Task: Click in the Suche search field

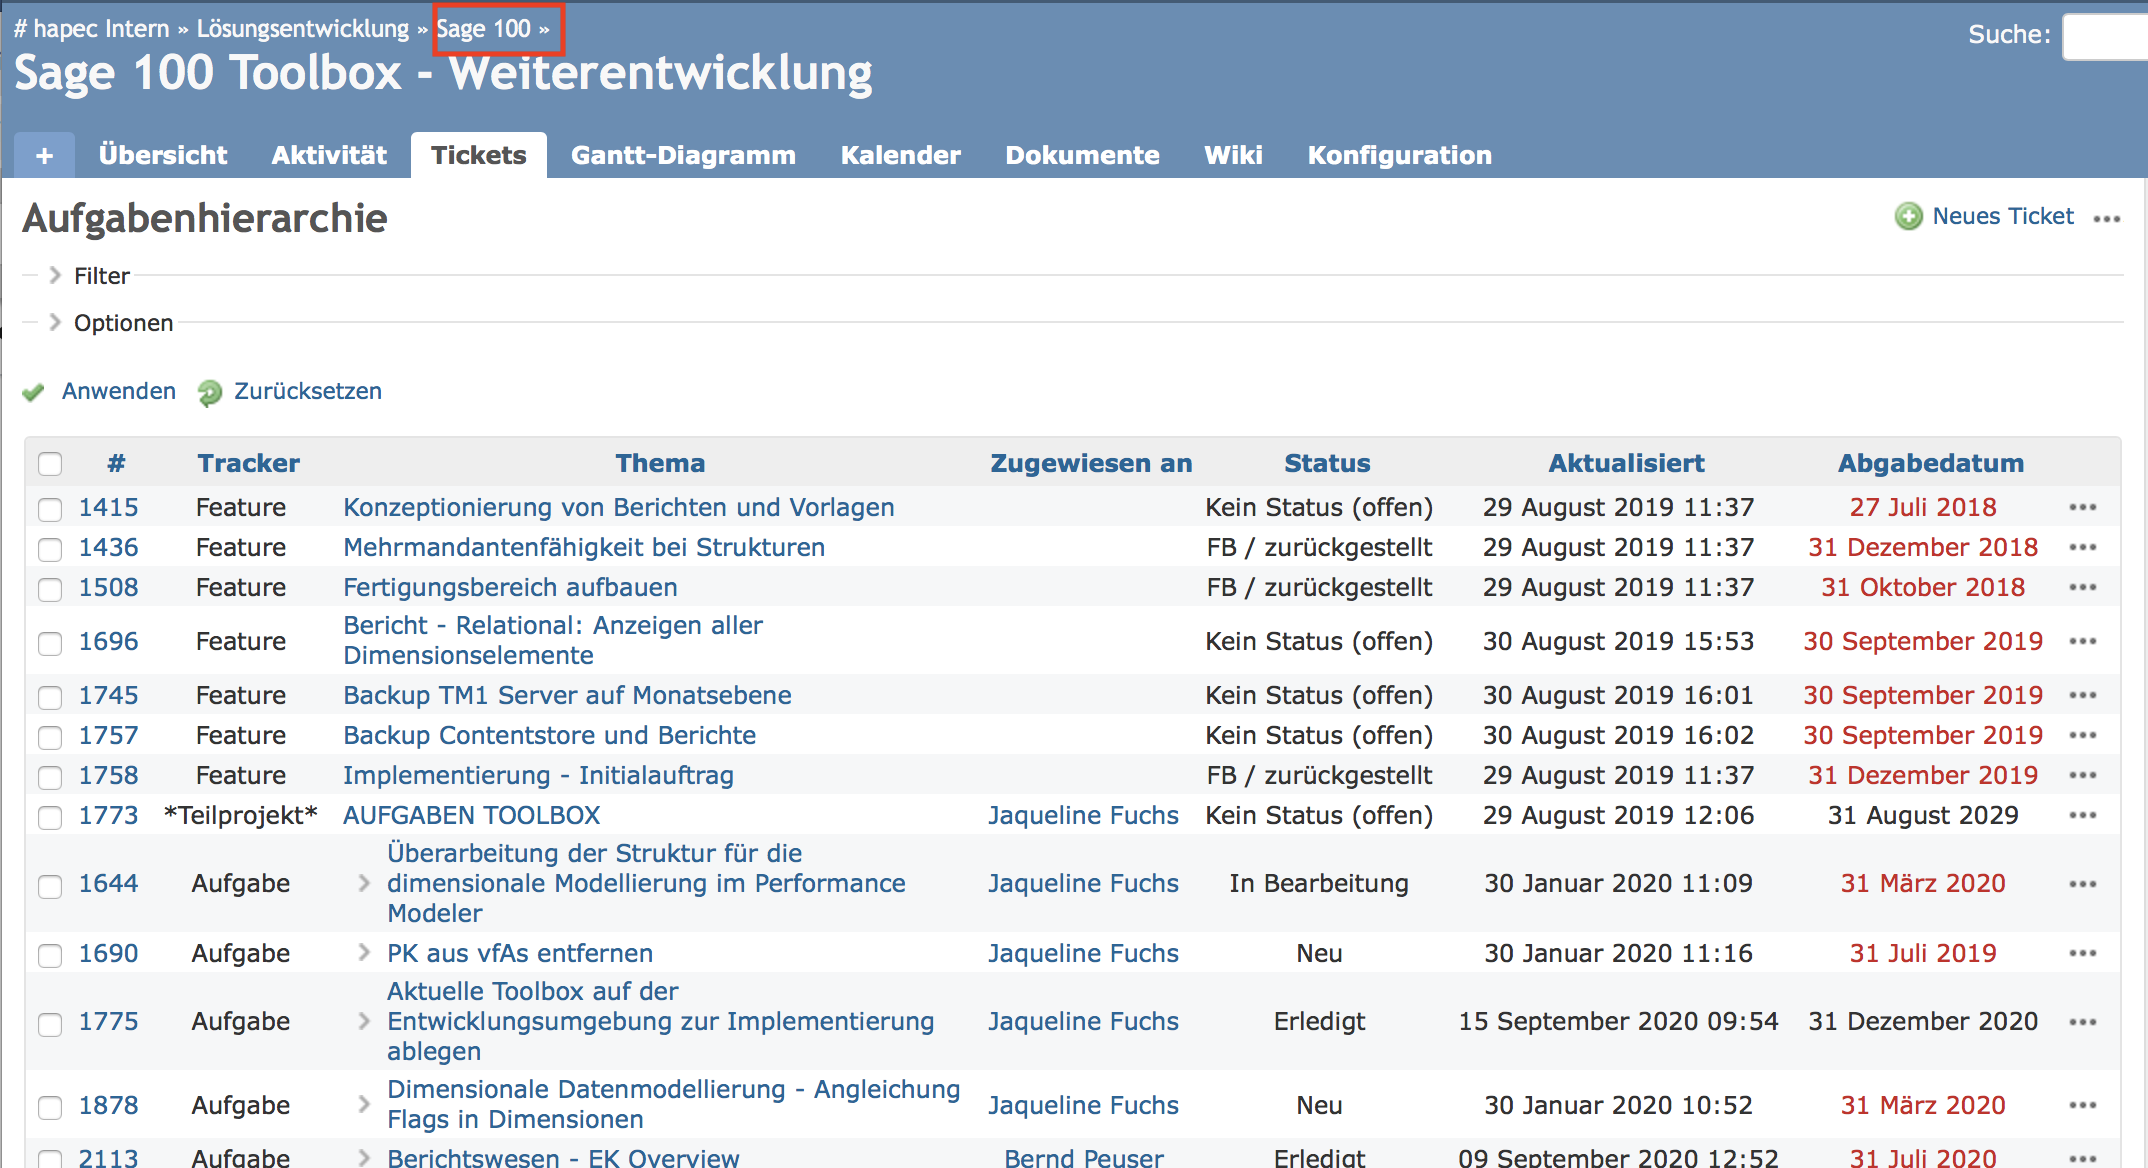Action: tap(2104, 36)
